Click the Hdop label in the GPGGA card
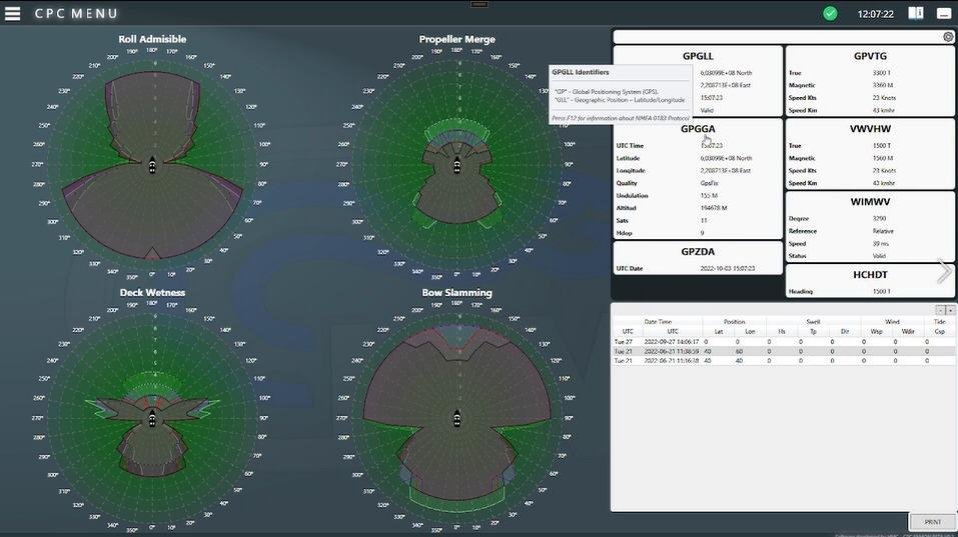The height and width of the screenshot is (537, 958). [x=624, y=233]
